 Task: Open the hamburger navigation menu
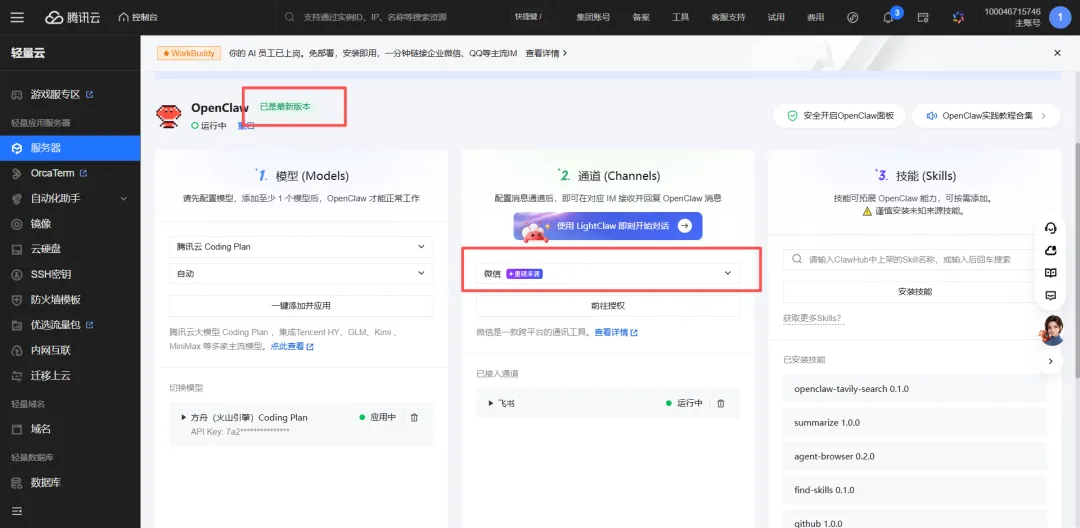(x=17, y=17)
